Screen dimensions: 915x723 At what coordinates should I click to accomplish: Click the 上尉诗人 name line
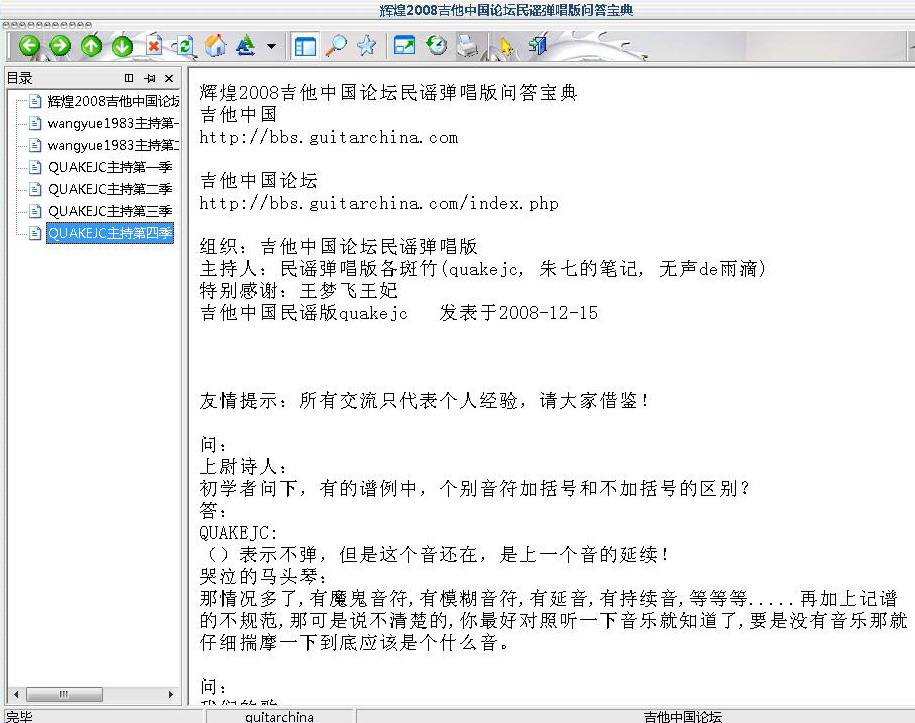pyautogui.click(x=243, y=466)
